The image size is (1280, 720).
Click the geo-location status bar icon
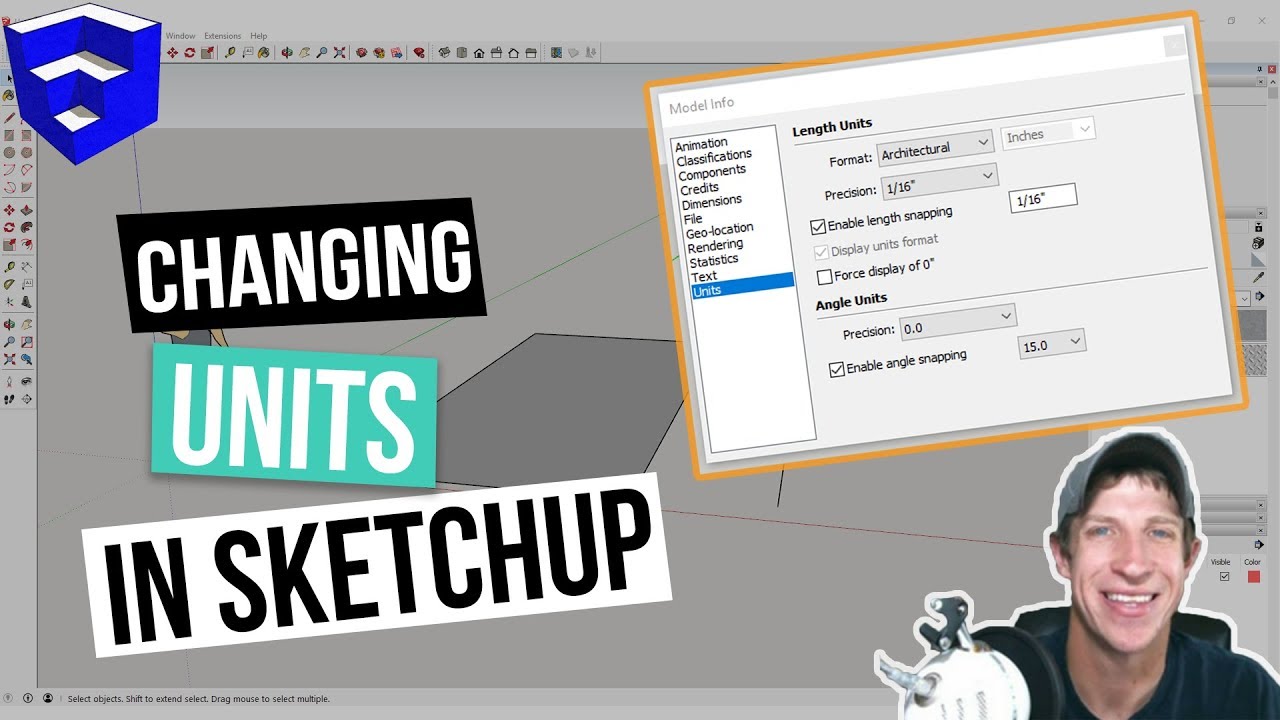[x=8, y=698]
